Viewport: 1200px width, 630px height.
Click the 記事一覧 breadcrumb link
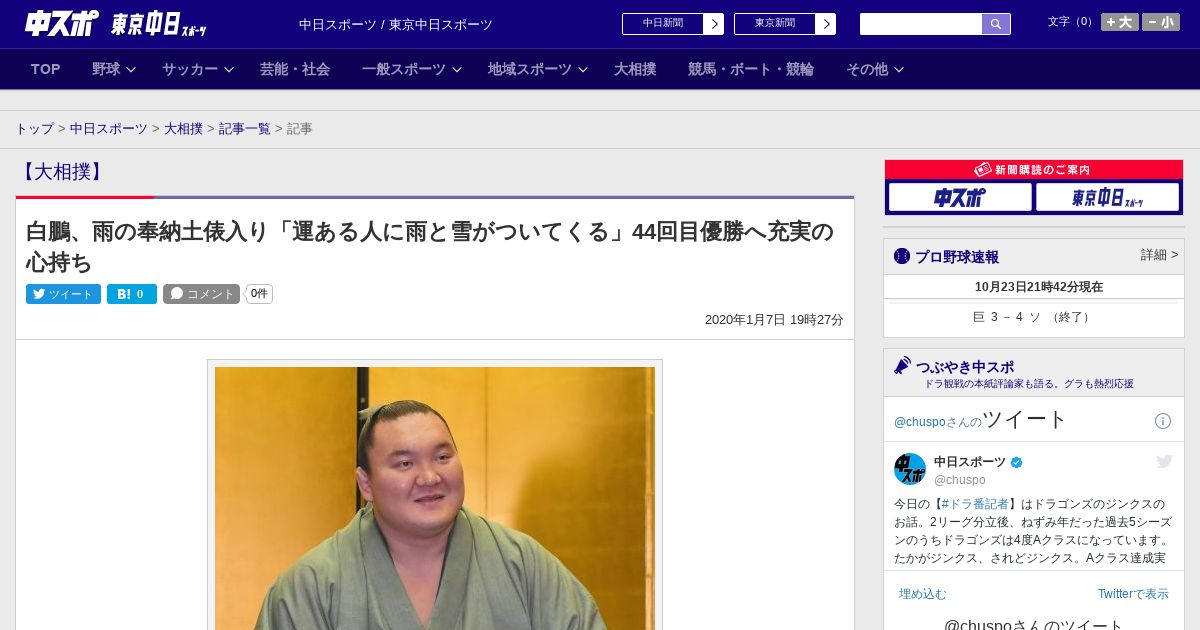point(245,129)
